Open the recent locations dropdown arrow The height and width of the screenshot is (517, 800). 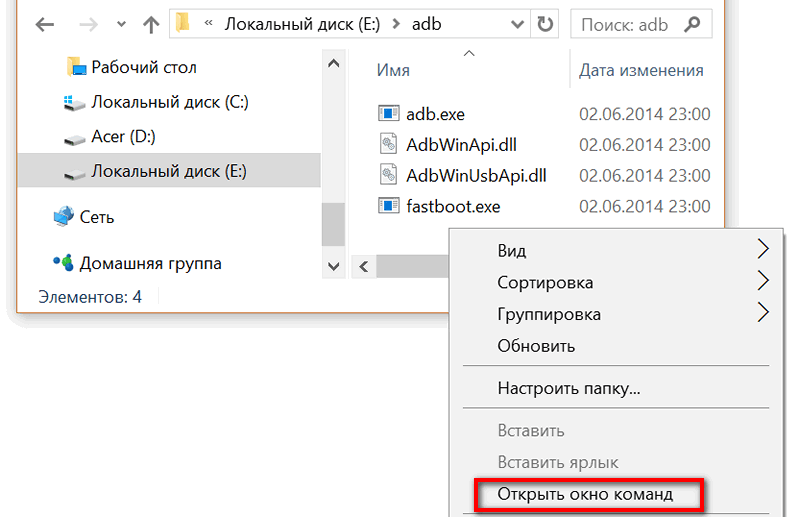click(x=121, y=24)
